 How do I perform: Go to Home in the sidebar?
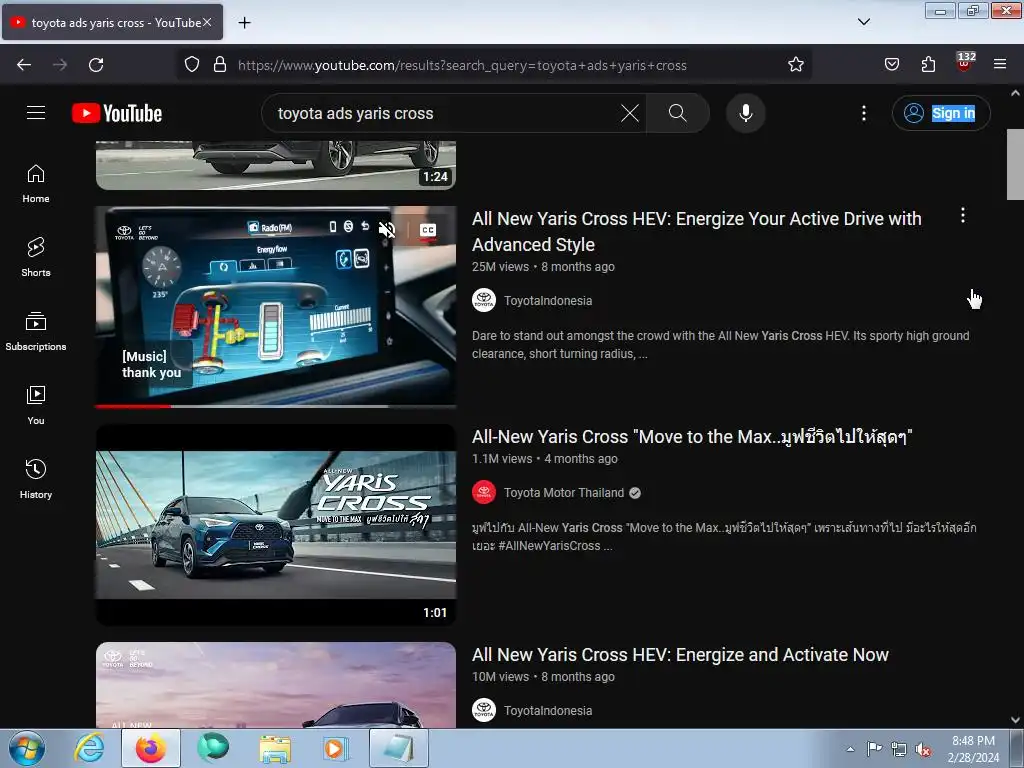[x=36, y=184]
